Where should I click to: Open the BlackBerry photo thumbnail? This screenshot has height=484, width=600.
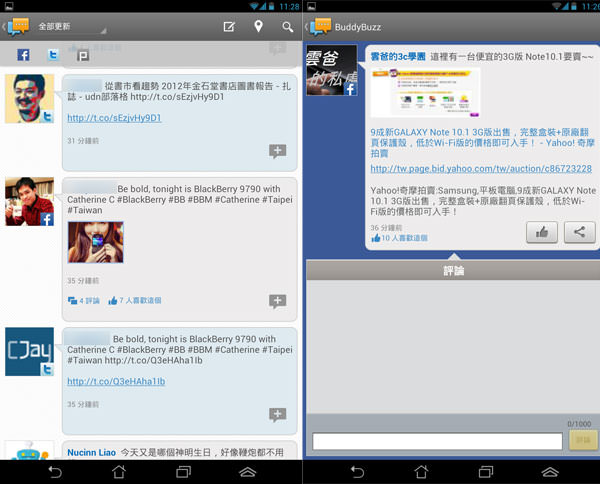pos(96,242)
